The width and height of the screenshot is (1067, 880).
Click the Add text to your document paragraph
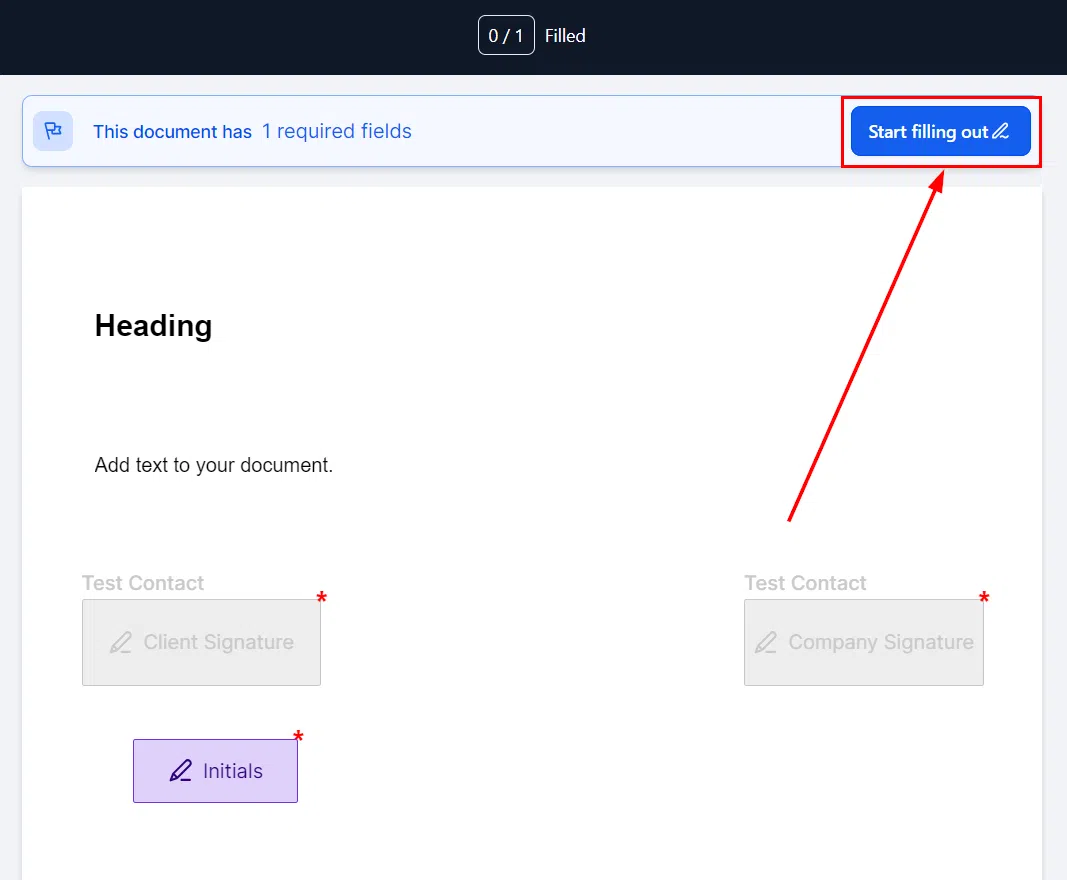[214, 465]
